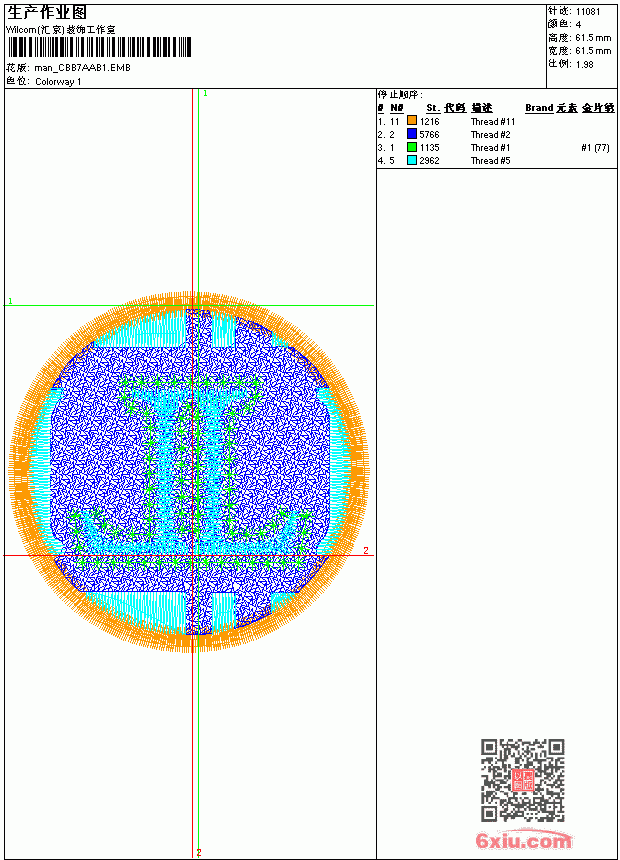This screenshot has width=620, height=860.
Task: Click the QR code image
Action: (x=522, y=780)
